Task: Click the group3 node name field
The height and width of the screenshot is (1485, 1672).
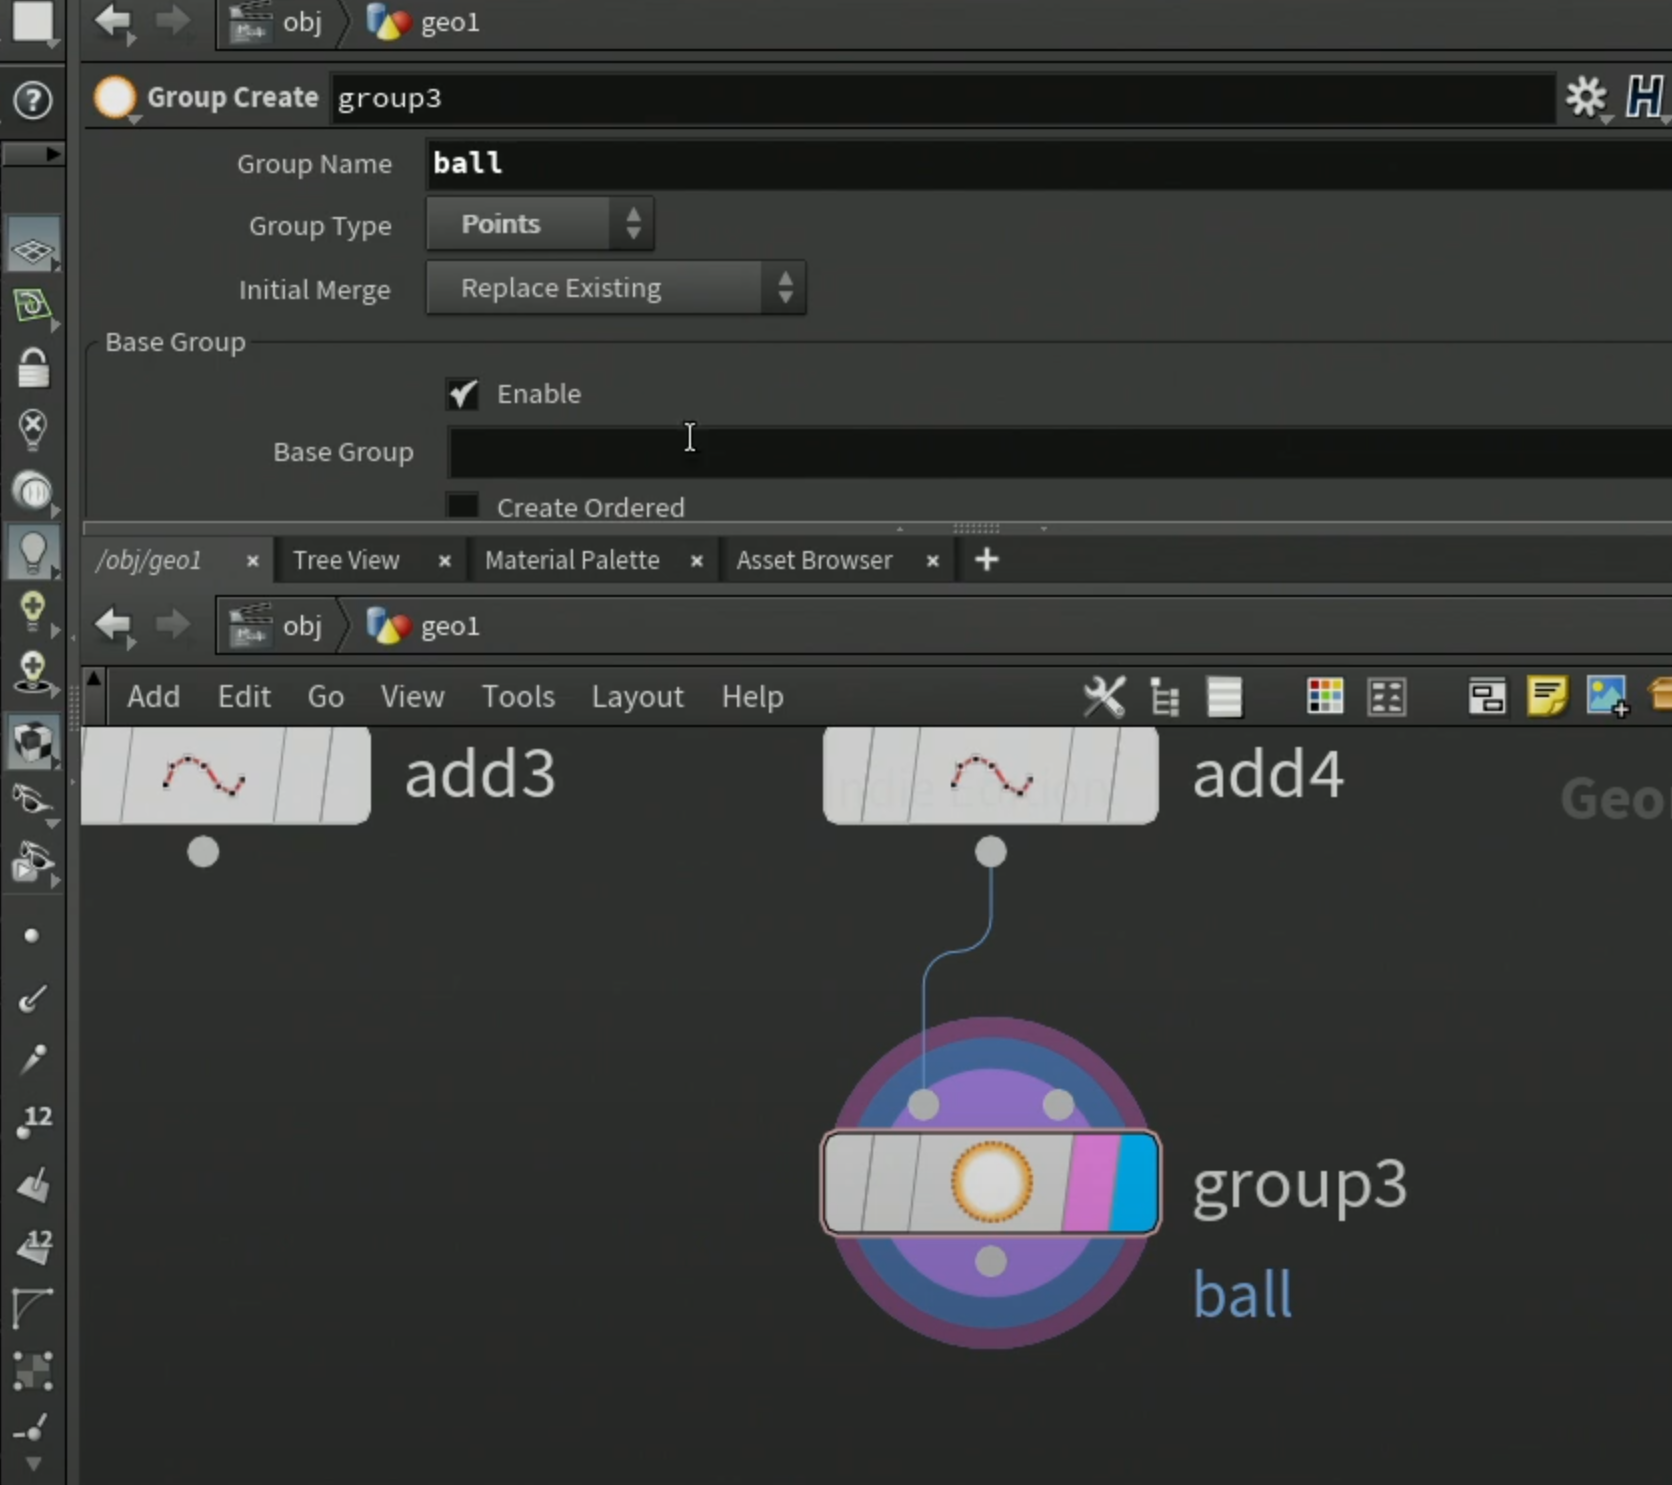Action: point(942,98)
